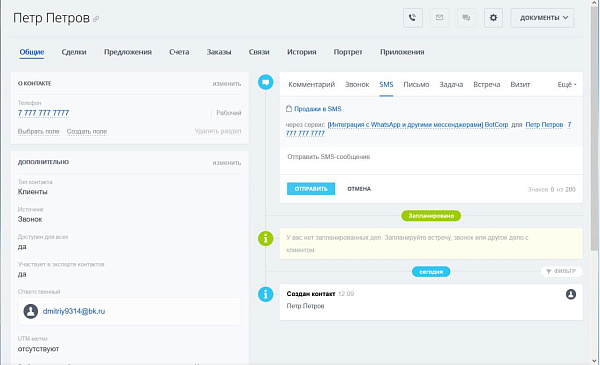
Task: Click the Отправить SMS-сообщение text field
Action: click(431, 160)
